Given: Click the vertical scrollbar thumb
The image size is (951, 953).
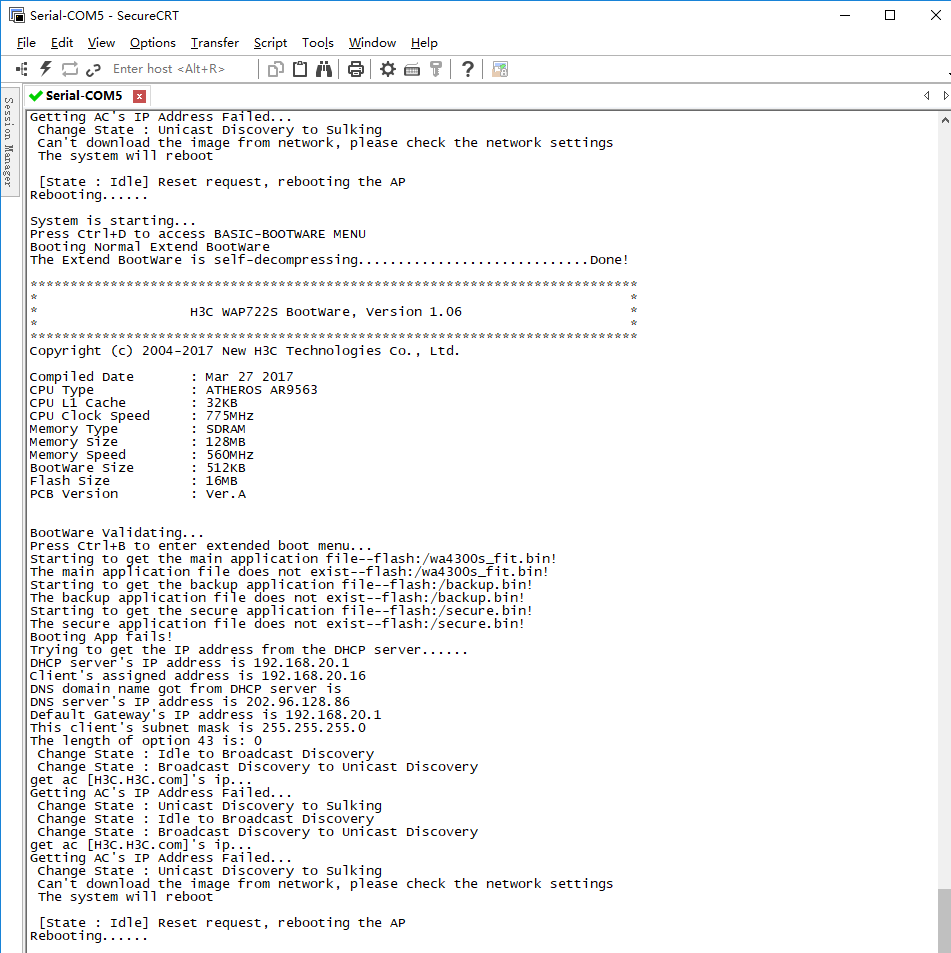Looking at the screenshot, I should 944,920.
